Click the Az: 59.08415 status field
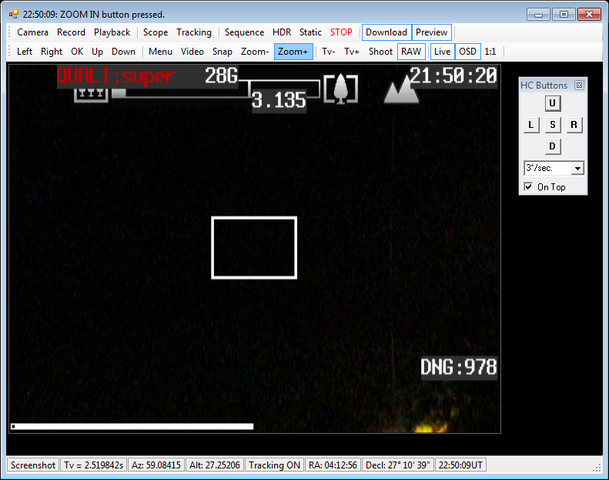The width and height of the screenshot is (609, 480). pos(156,465)
